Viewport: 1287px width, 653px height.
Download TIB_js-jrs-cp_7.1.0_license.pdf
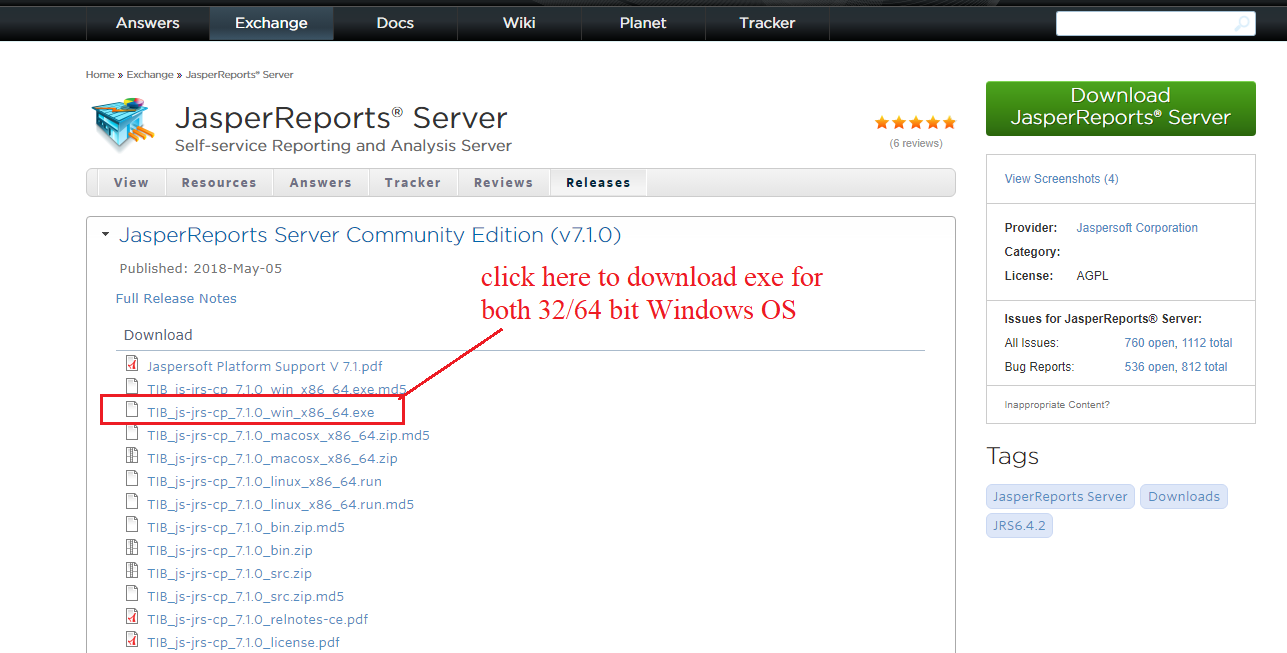coord(243,642)
